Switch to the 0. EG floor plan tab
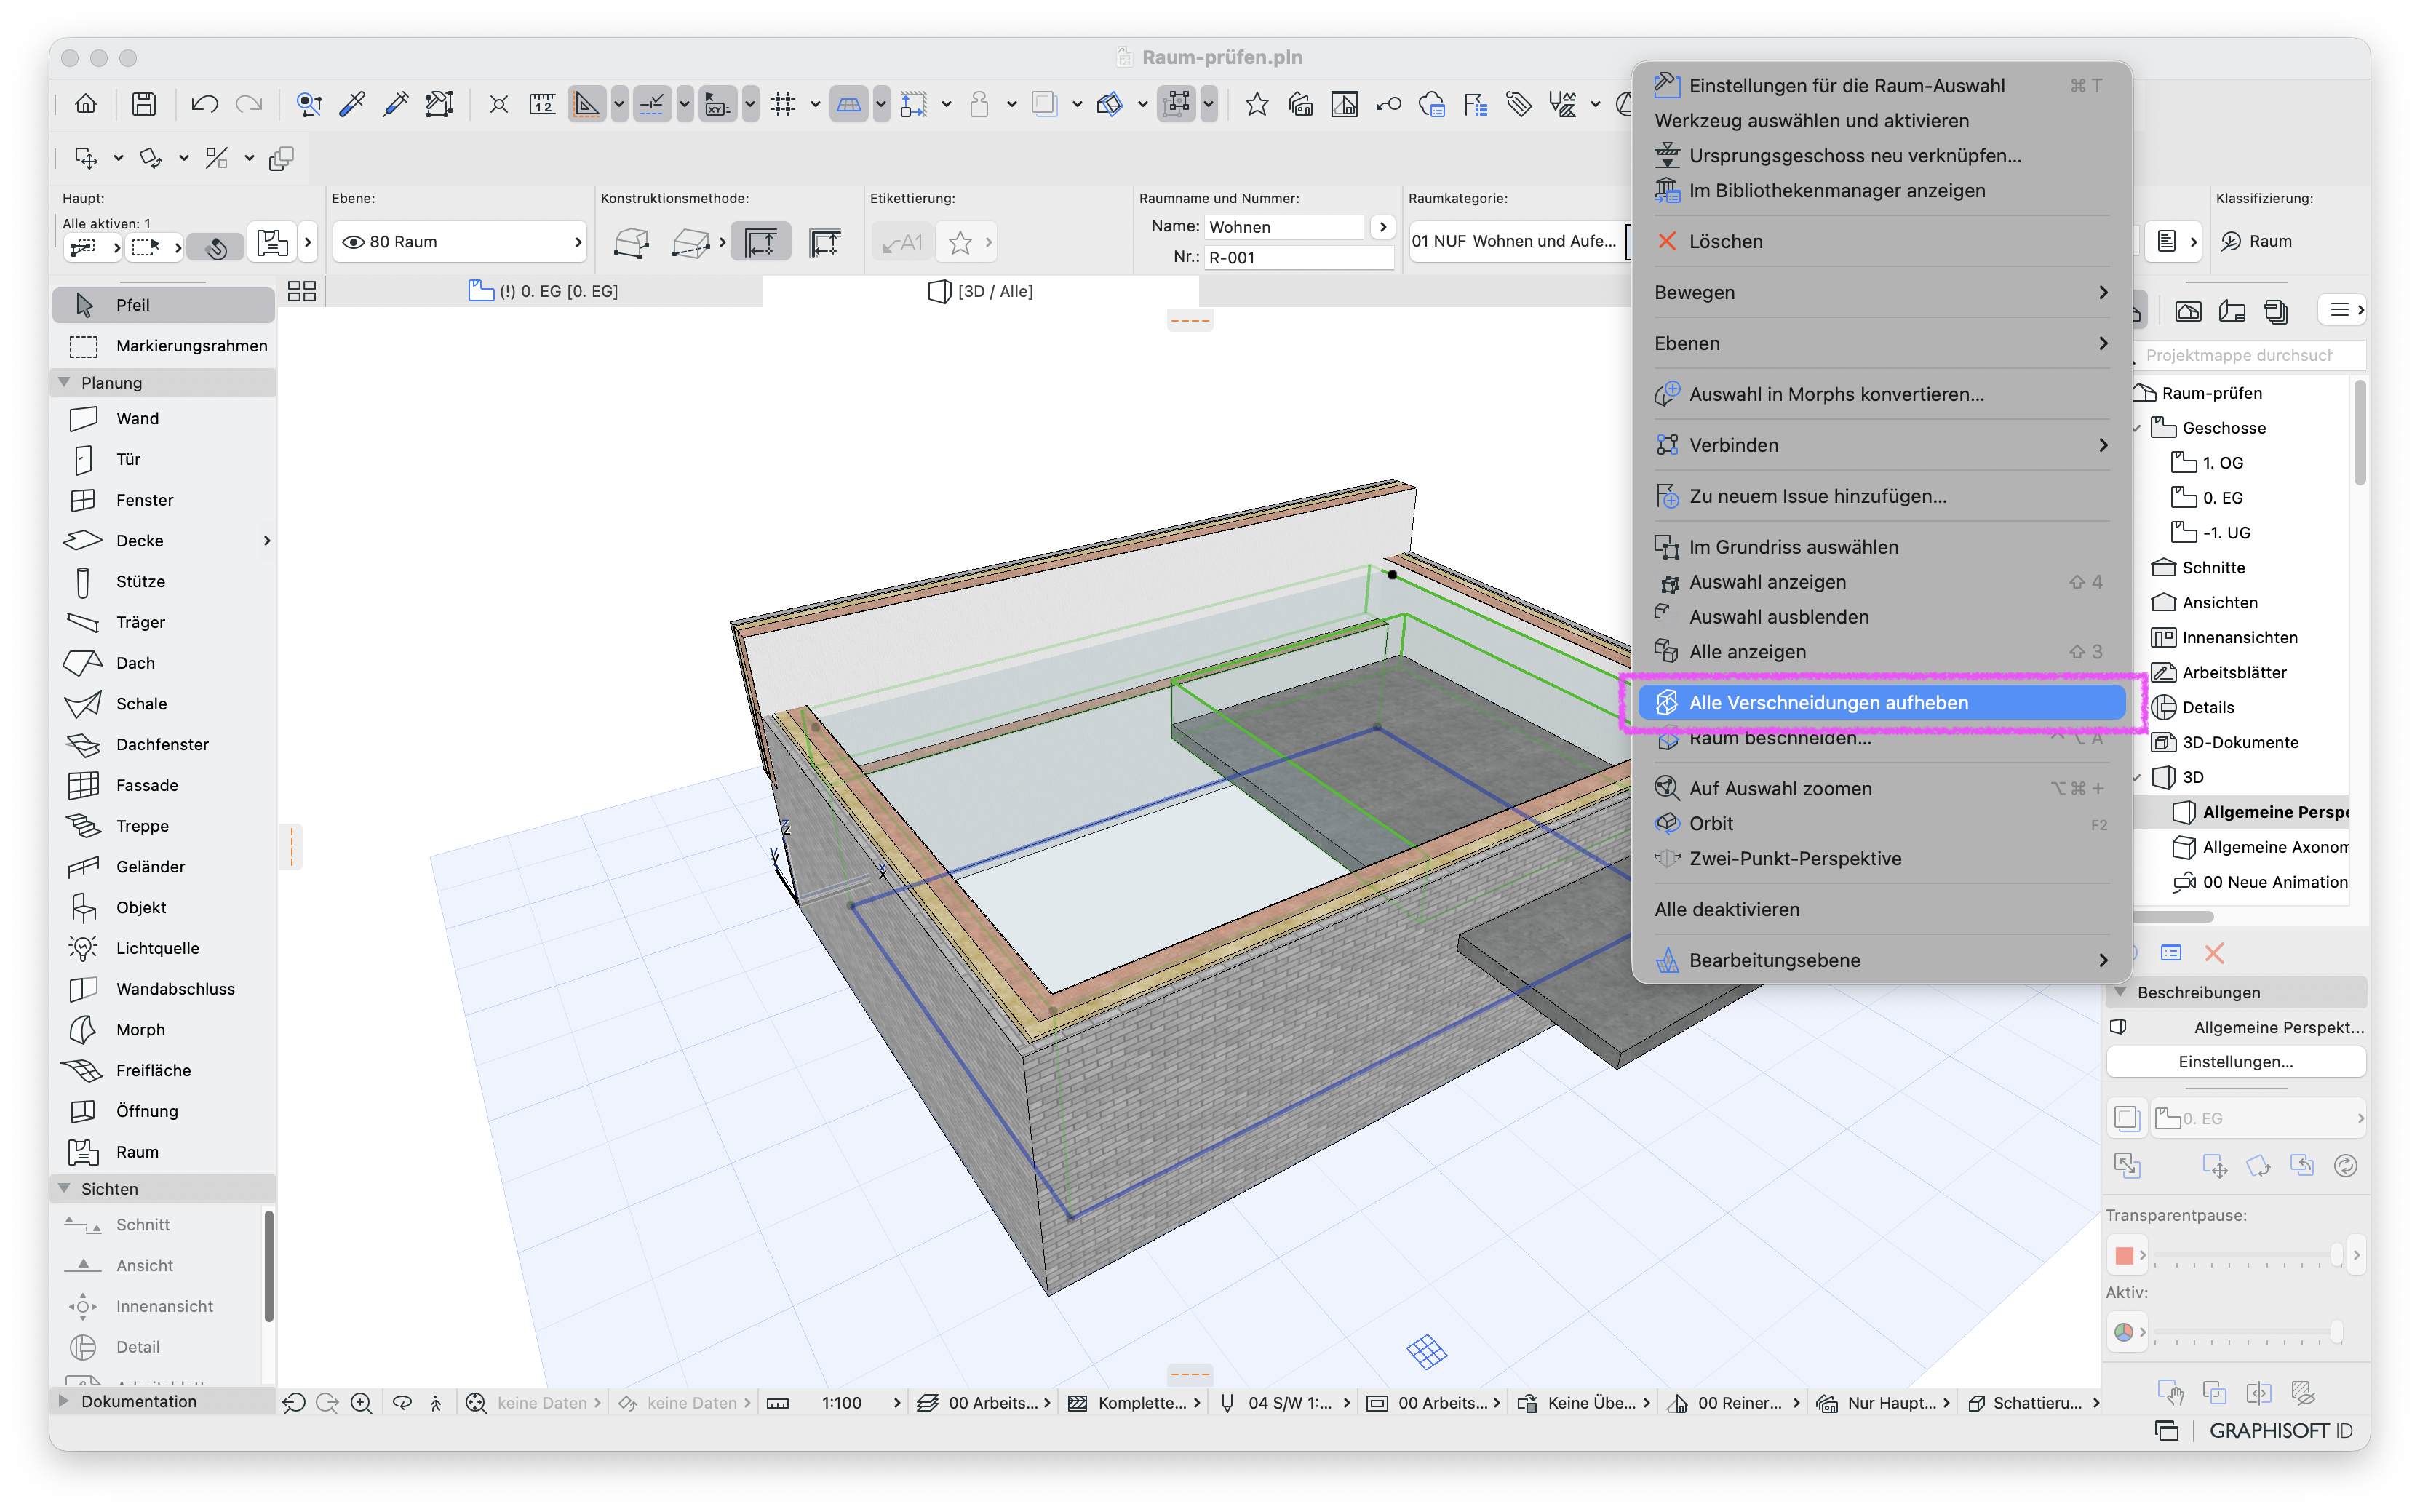Screen dimensions: 2420x1512 (x=544, y=291)
